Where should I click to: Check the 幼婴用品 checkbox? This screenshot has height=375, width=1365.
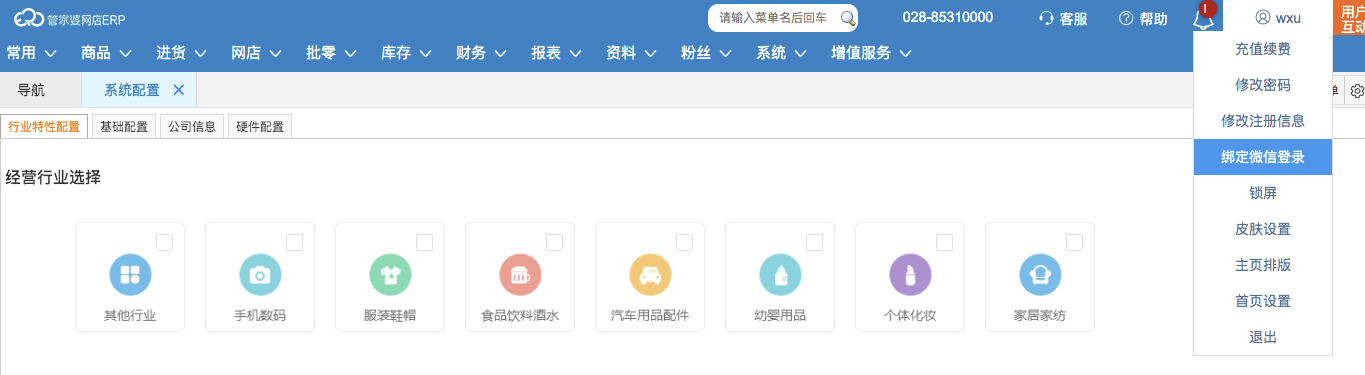pos(814,242)
